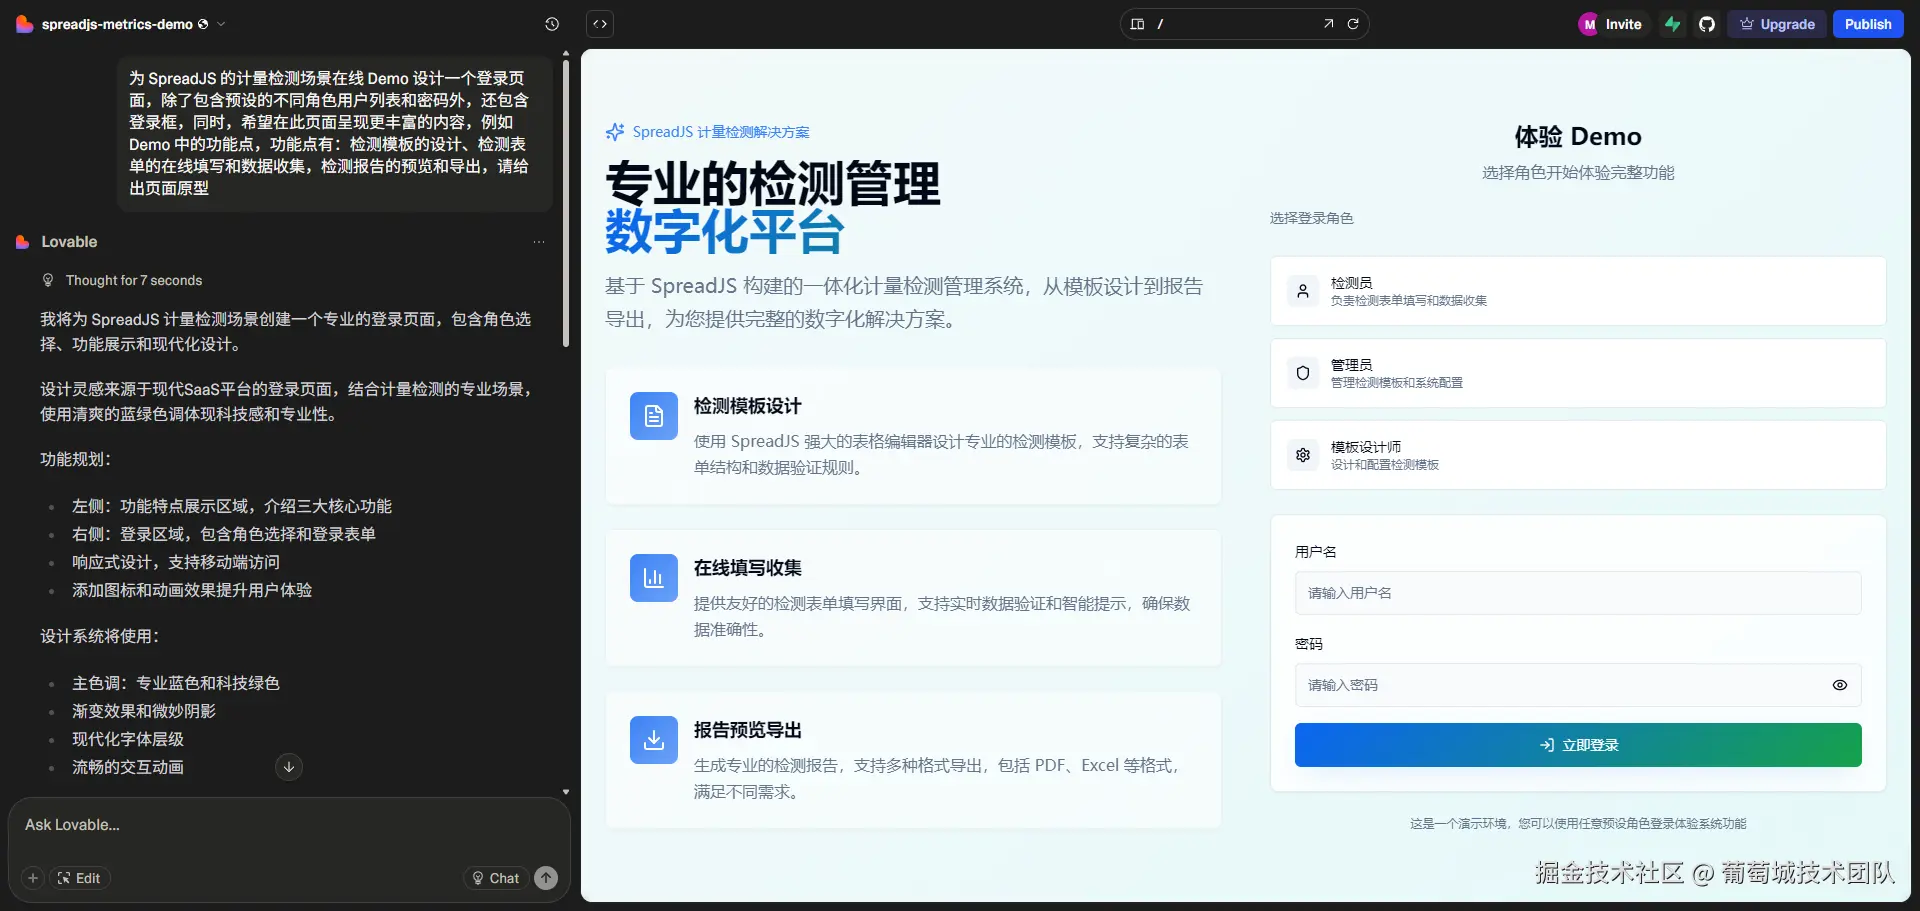Click the chat scrollbar up arrow

566,54
